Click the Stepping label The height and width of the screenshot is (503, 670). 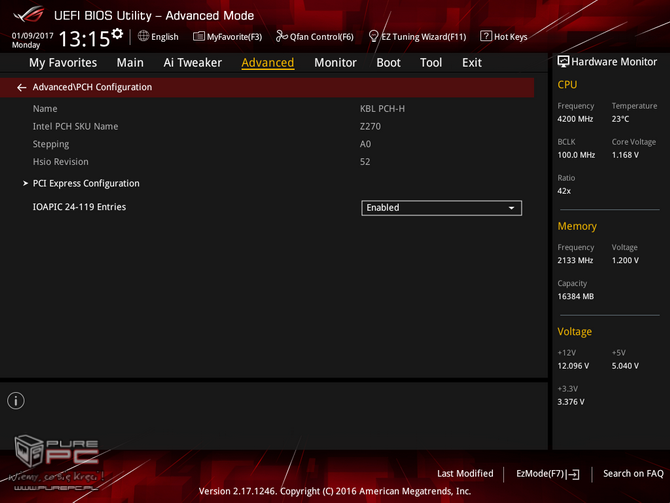tap(51, 144)
